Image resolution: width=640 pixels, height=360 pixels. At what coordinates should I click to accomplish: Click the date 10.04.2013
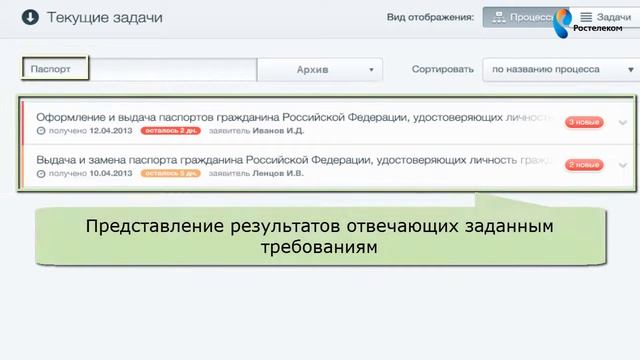point(111,173)
